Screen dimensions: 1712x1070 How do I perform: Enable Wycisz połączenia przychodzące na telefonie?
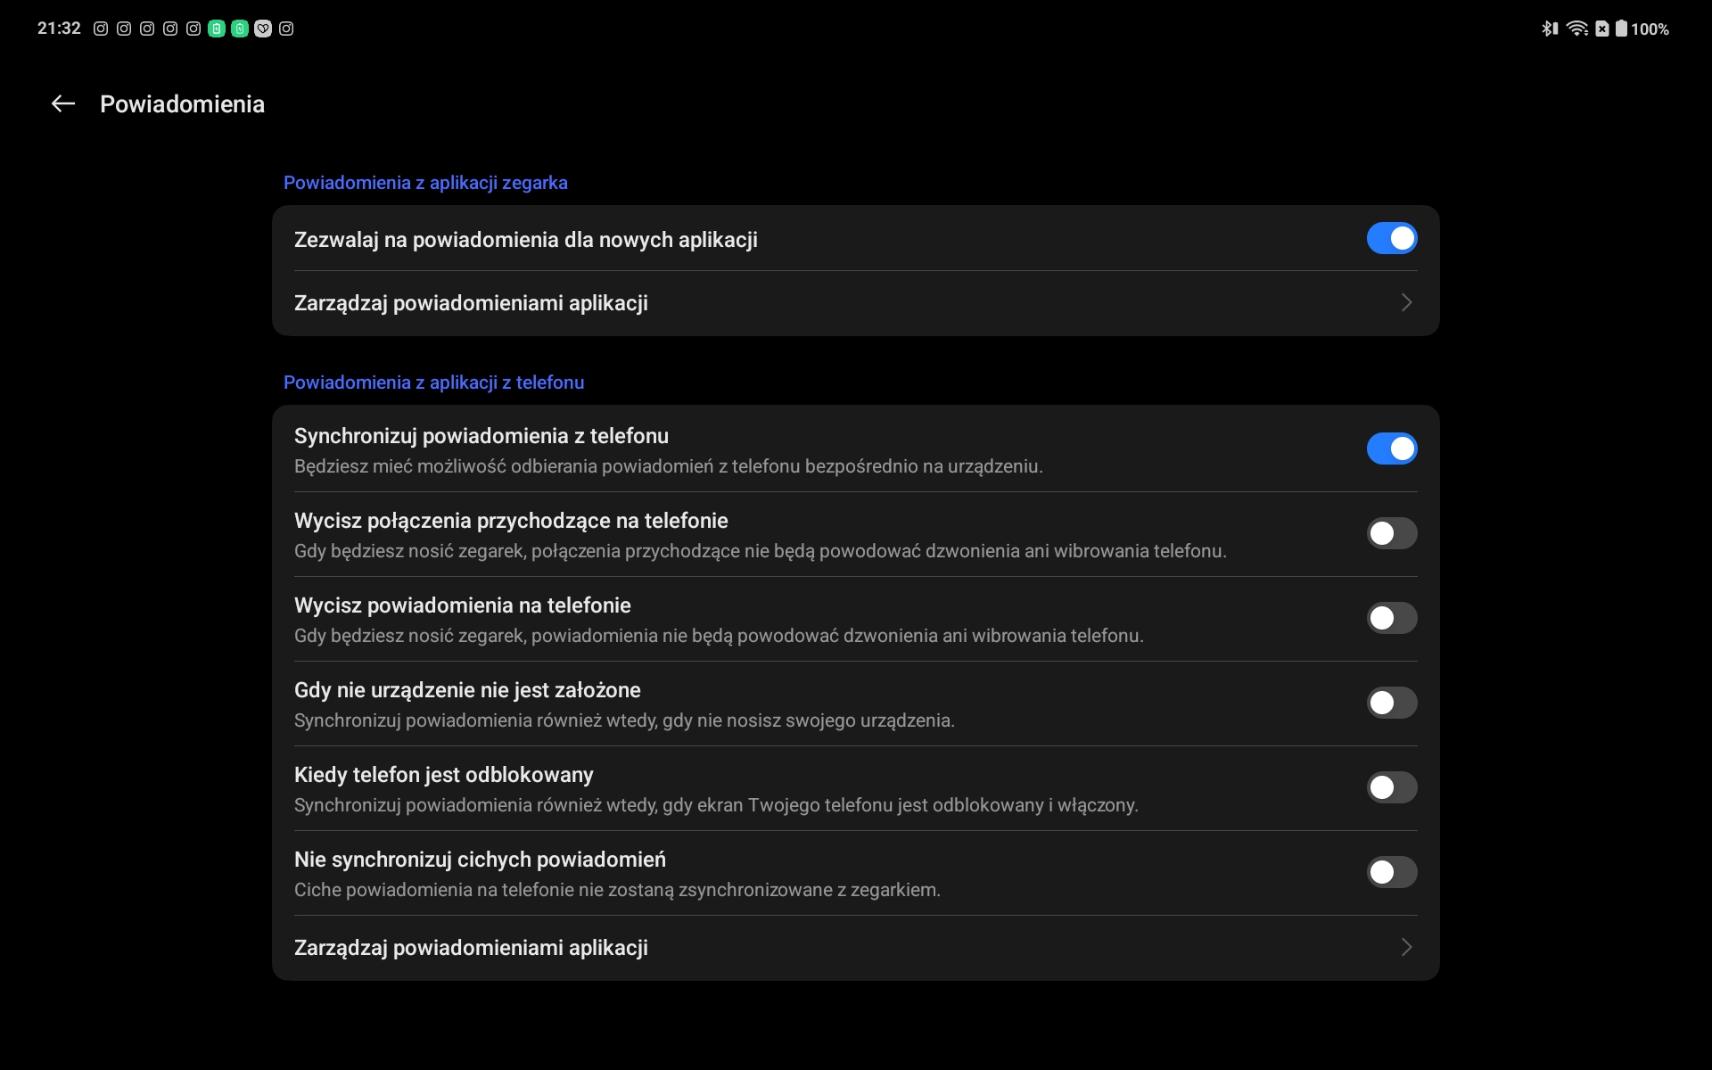click(1391, 533)
